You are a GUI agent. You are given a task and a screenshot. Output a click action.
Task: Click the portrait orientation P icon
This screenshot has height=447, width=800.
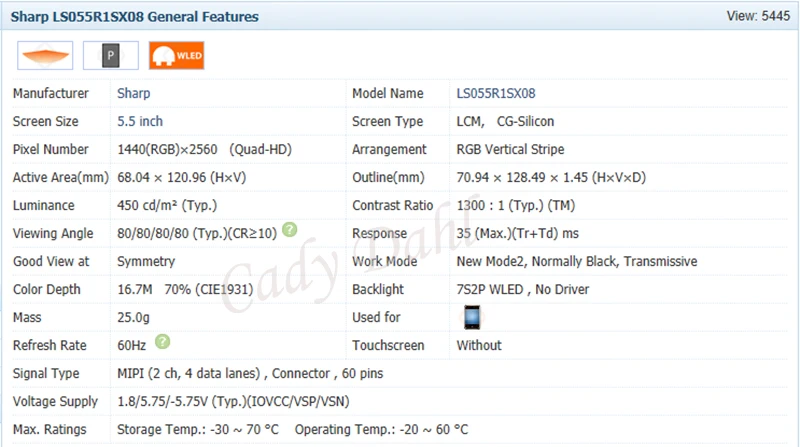click(x=111, y=55)
